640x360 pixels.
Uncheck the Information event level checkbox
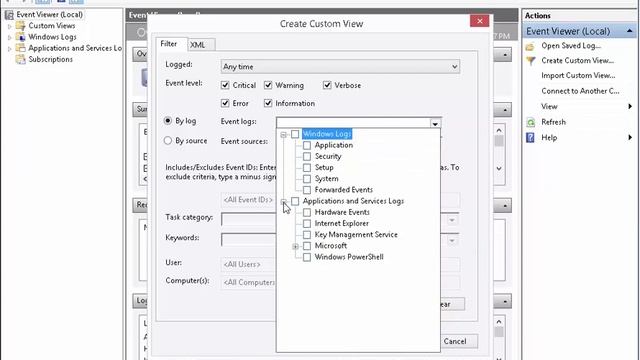(x=268, y=103)
